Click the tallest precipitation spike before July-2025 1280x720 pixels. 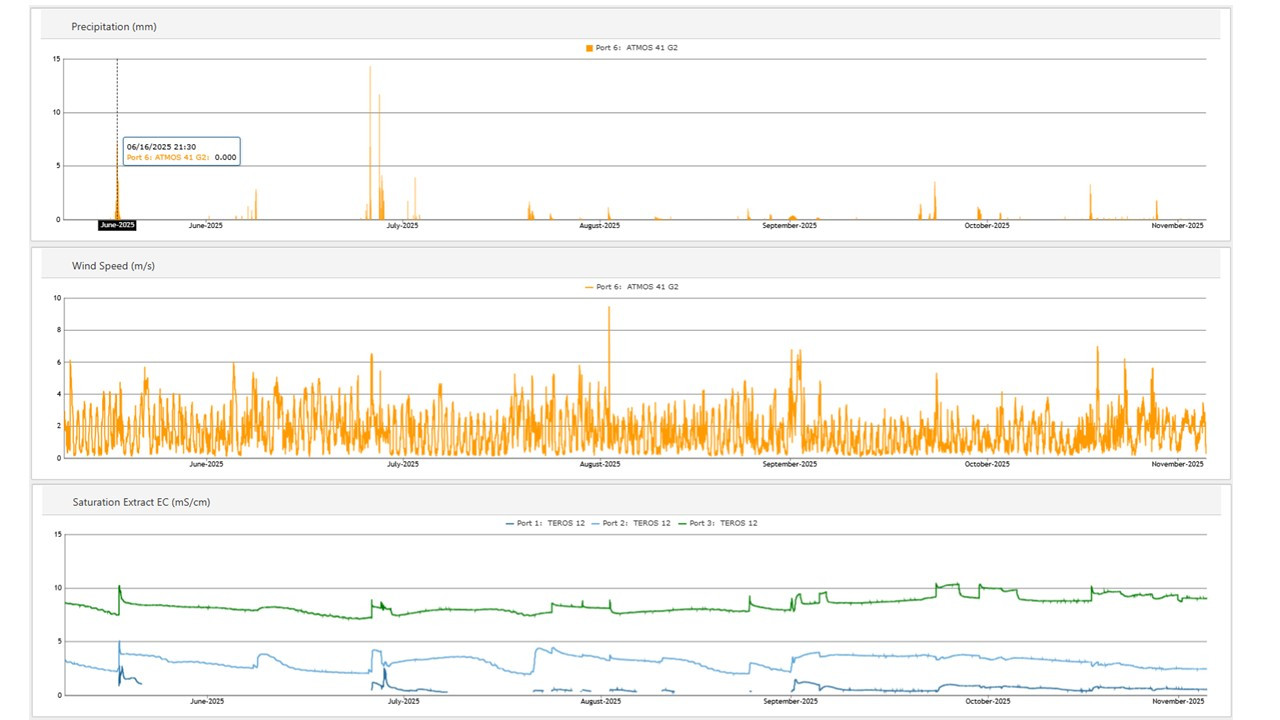370,70
